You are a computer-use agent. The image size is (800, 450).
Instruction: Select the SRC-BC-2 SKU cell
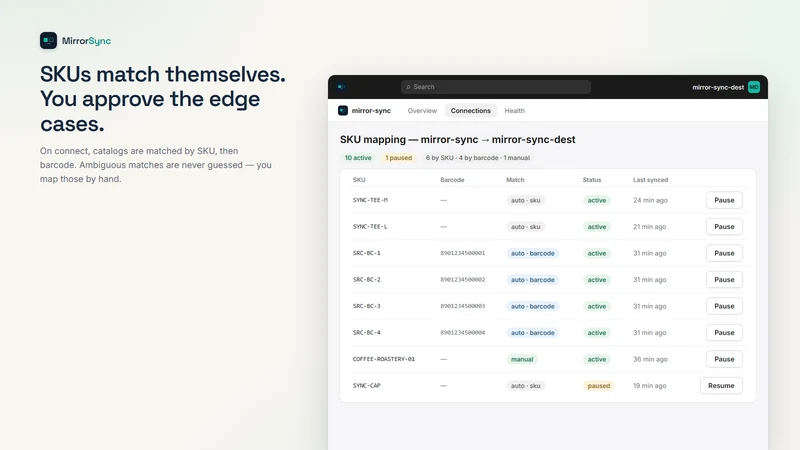click(x=366, y=280)
